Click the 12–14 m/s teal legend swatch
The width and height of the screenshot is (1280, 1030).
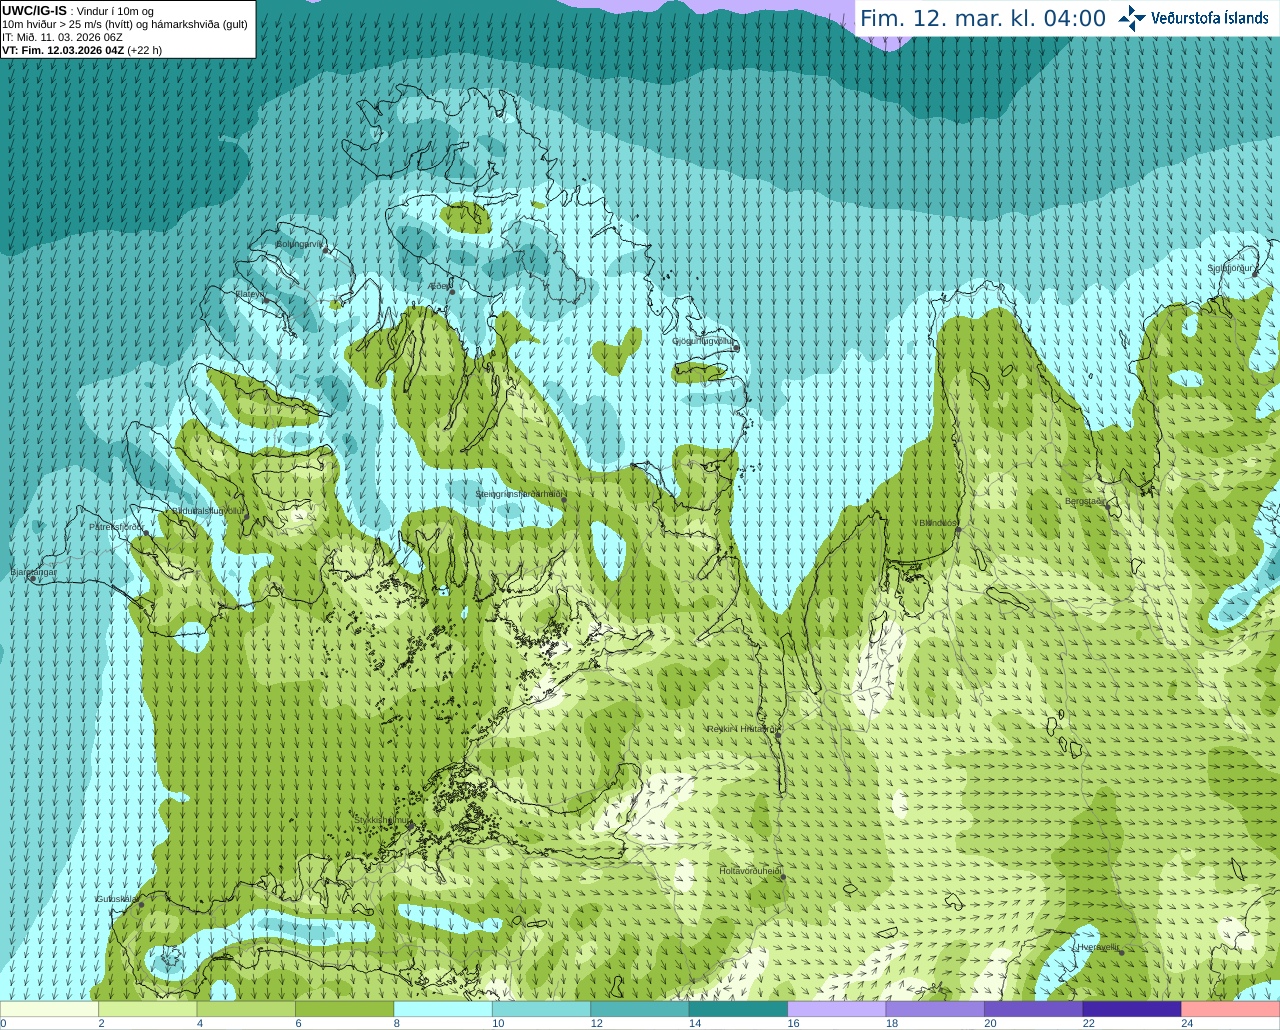[640, 1009]
